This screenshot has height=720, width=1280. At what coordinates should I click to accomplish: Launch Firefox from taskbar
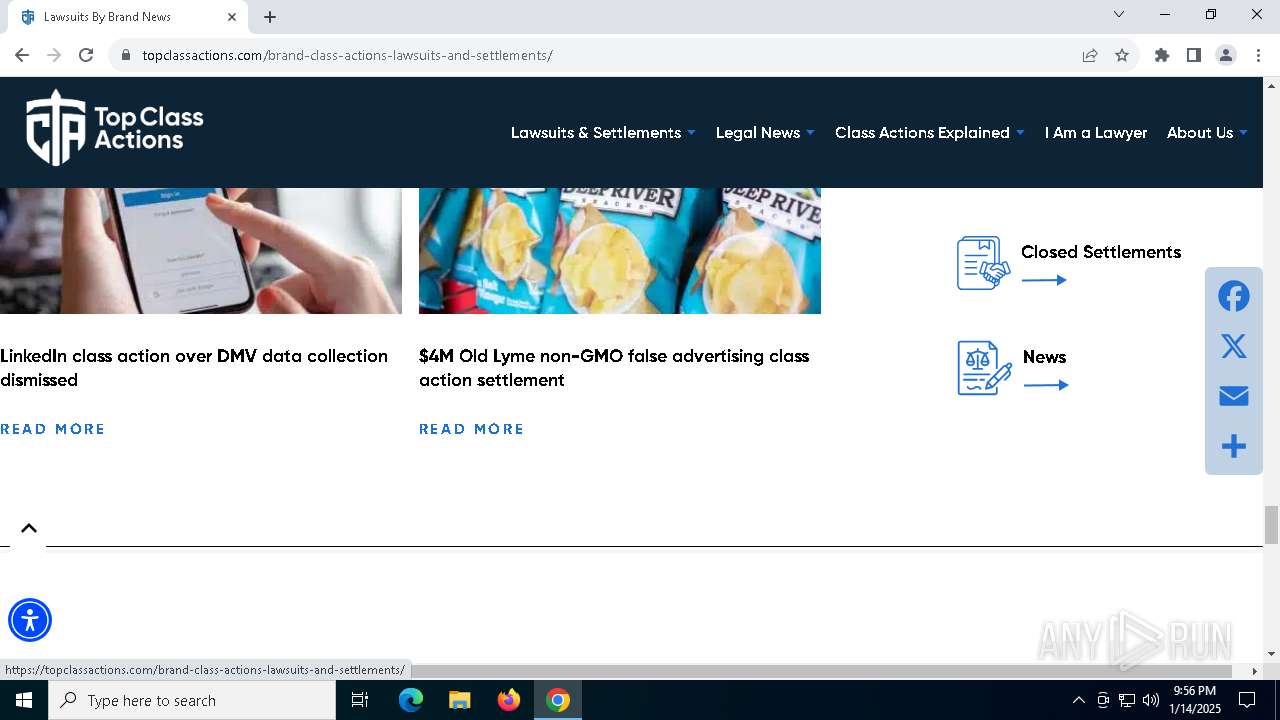tap(509, 700)
